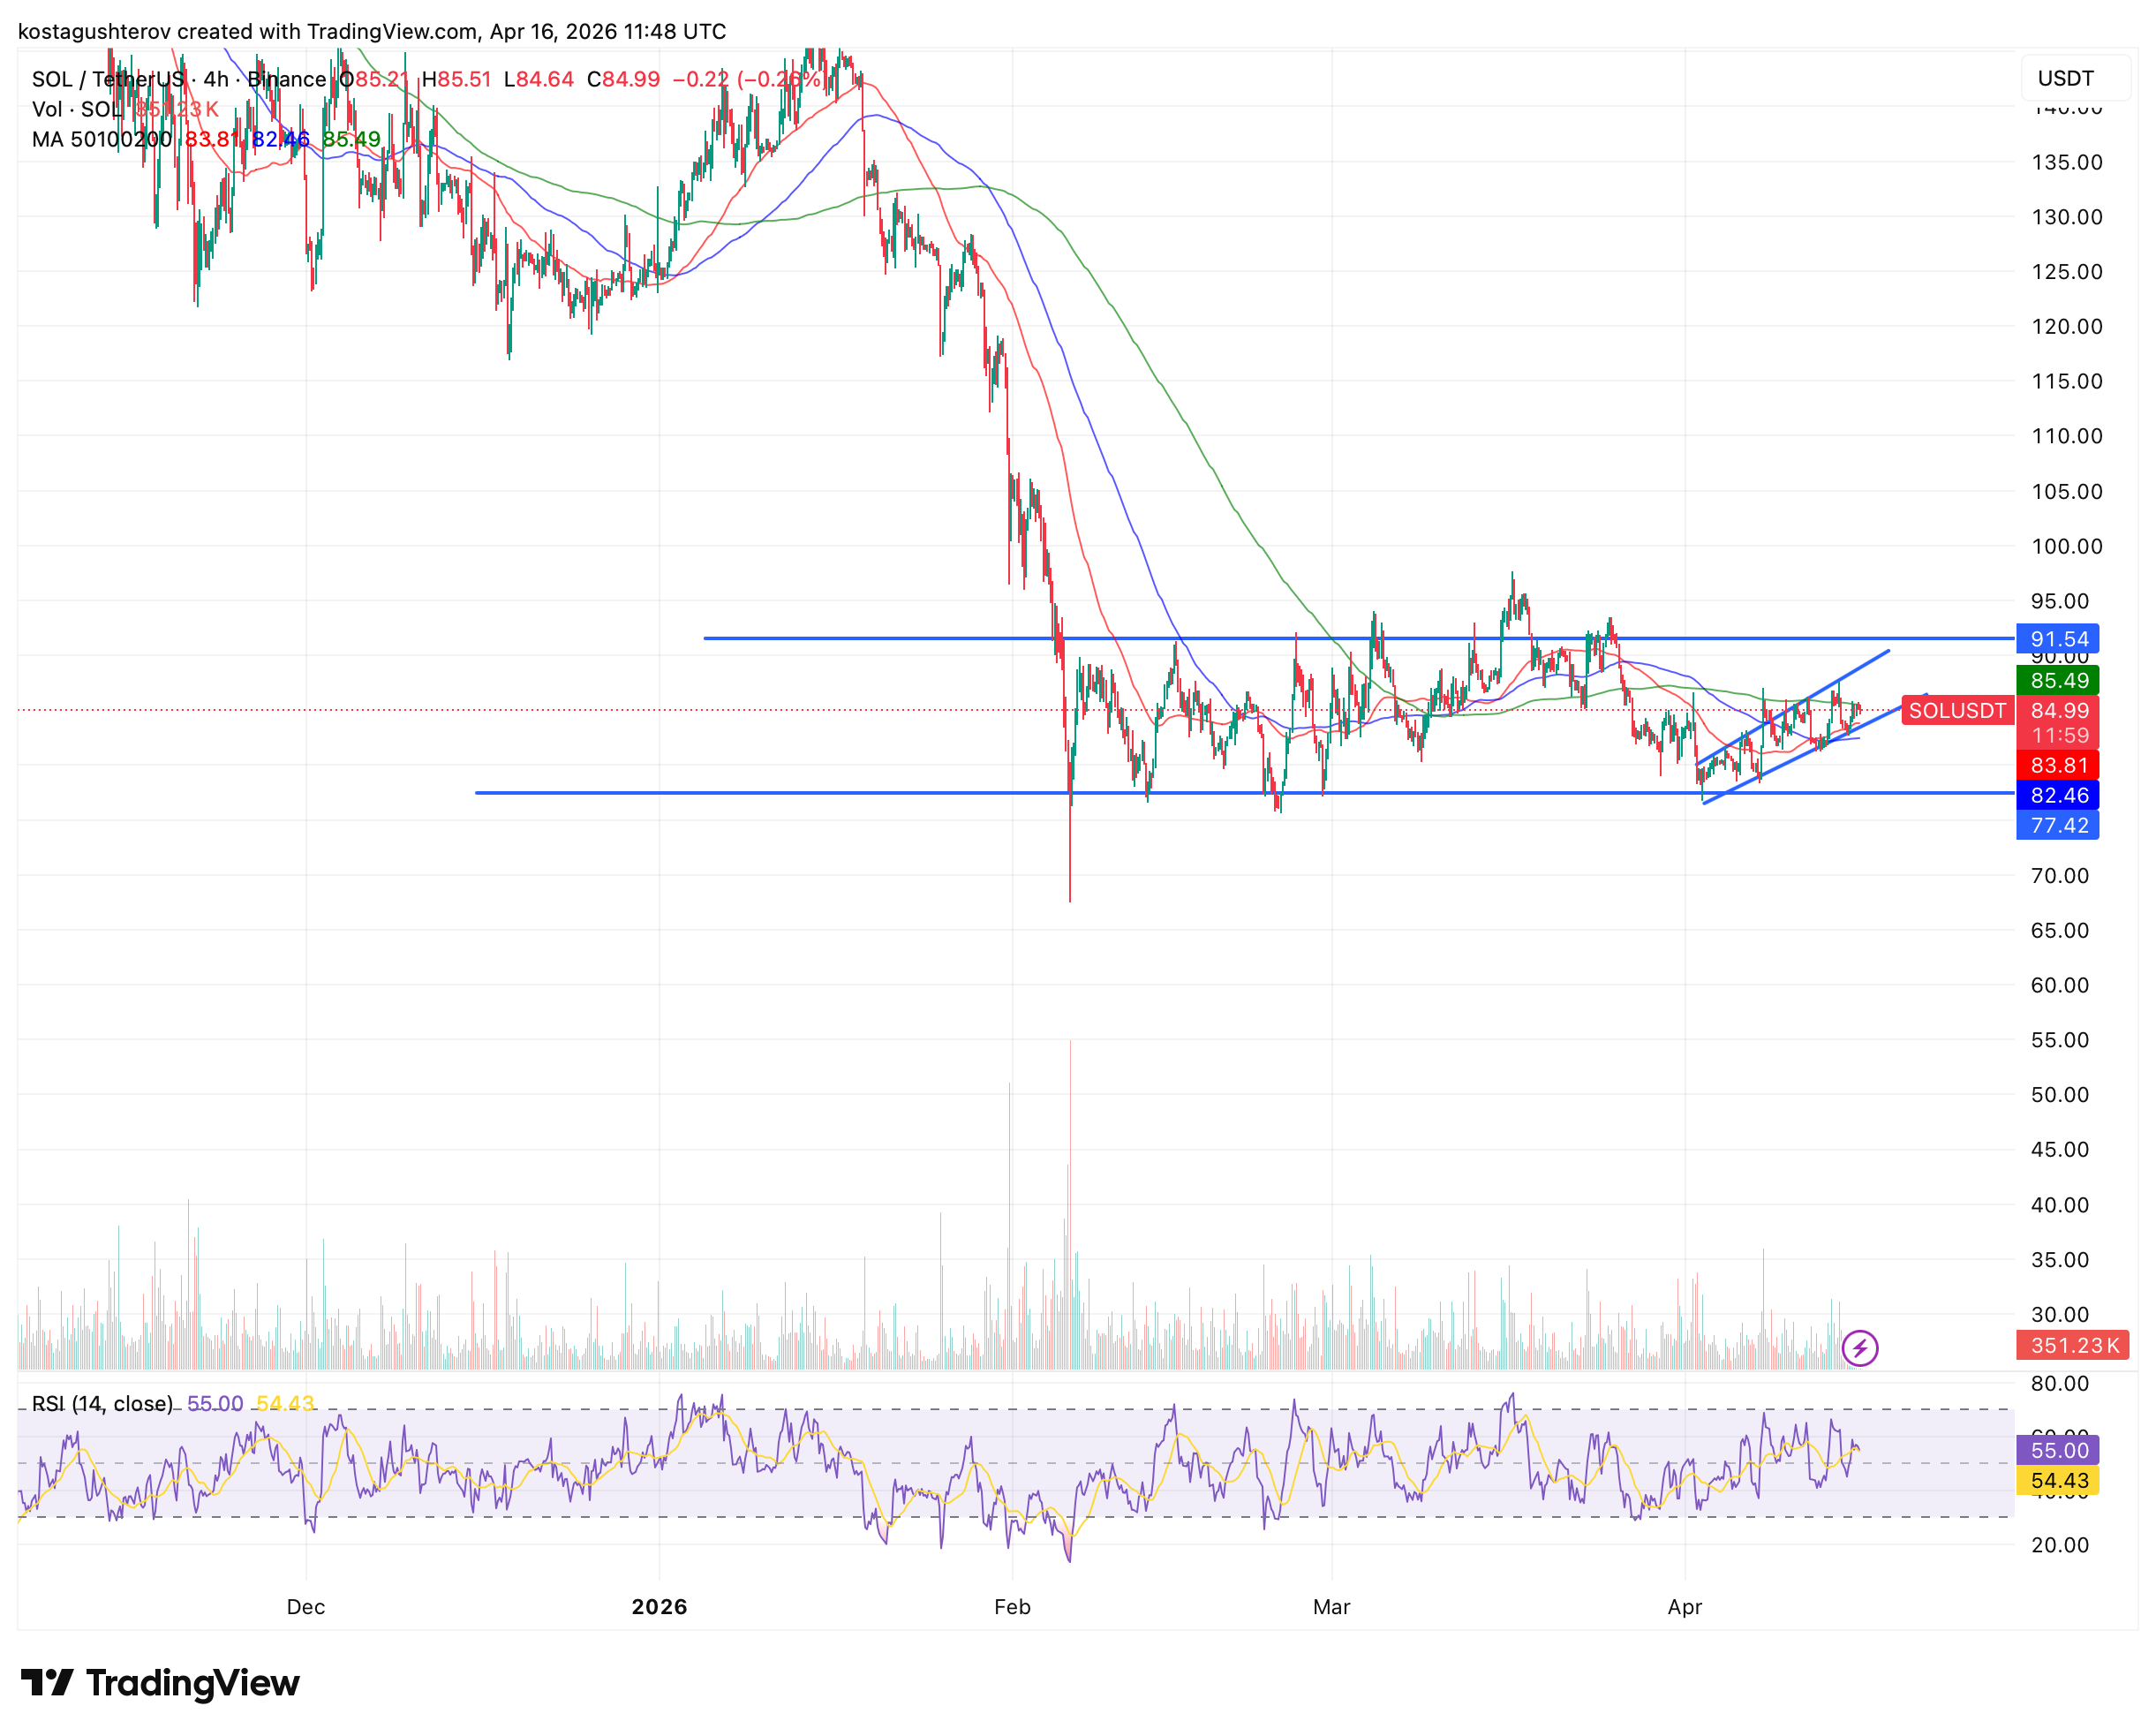Click the 2026 label on the time axis

click(659, 1607)
